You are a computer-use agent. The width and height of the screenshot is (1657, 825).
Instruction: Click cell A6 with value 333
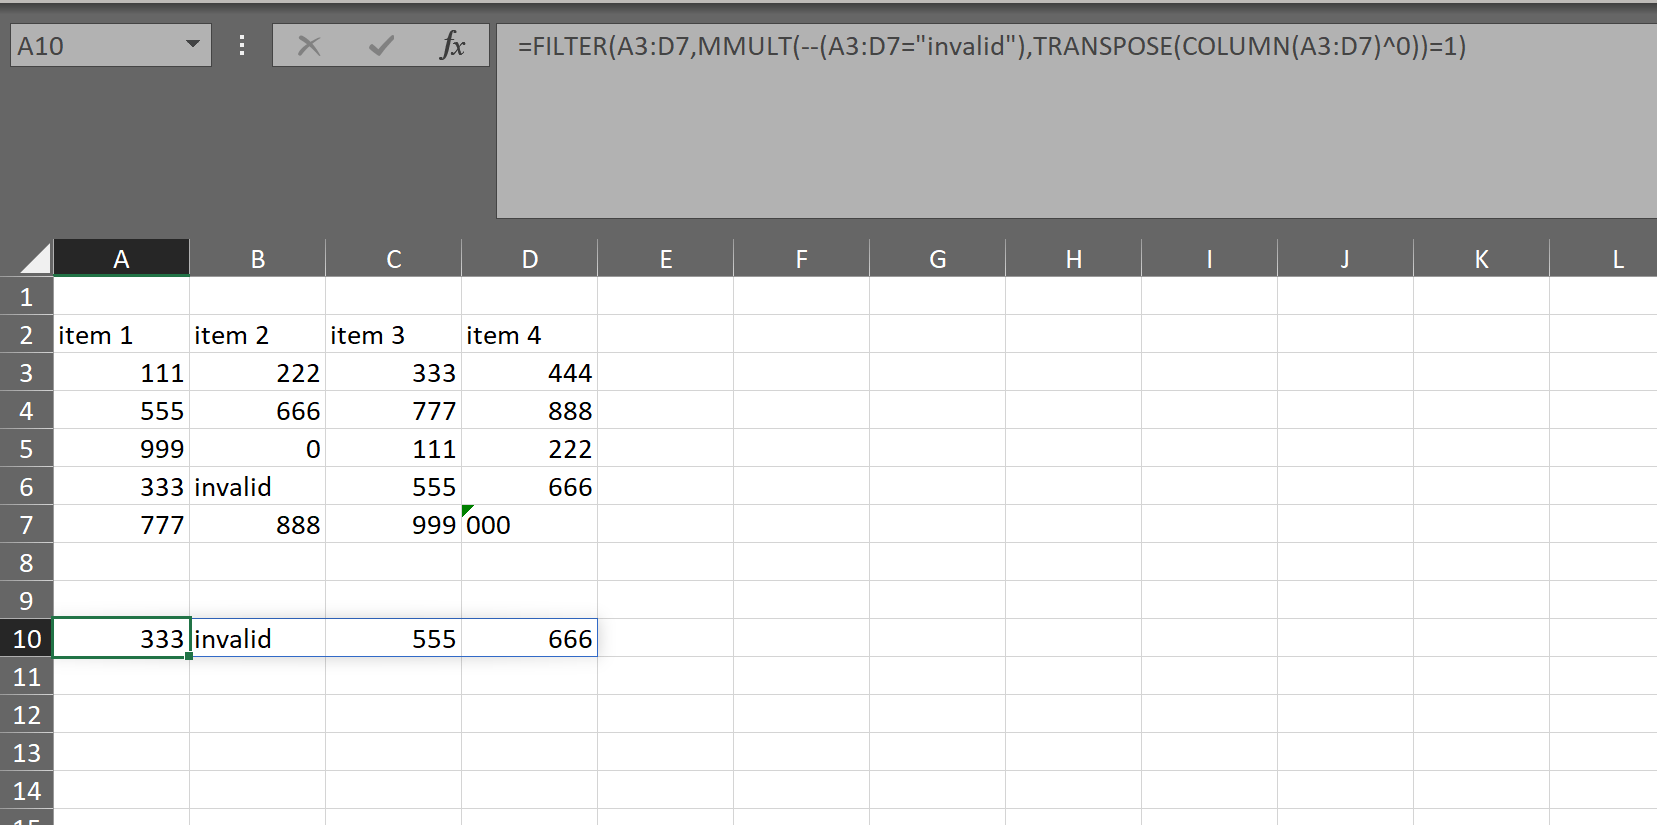(x=121, y=486)
